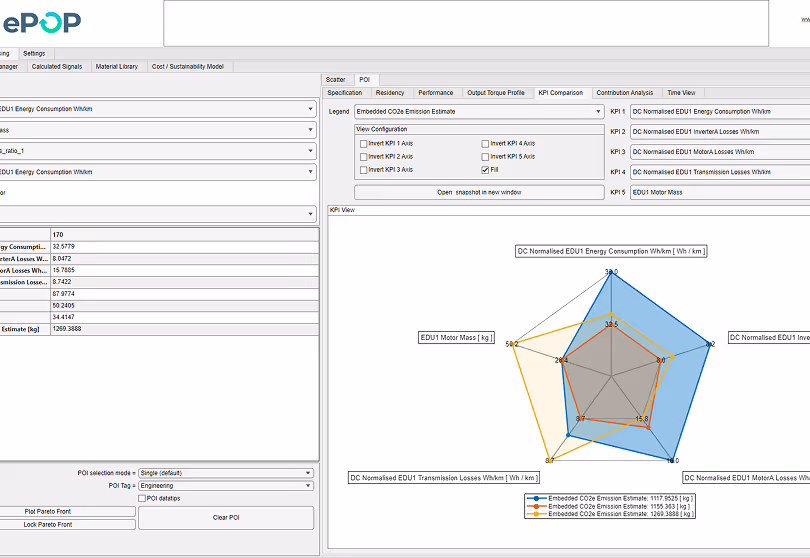Screen dimensions: 810x558
Task: Switch to Calculated Signals tab
Action: (x=57, y=66)
